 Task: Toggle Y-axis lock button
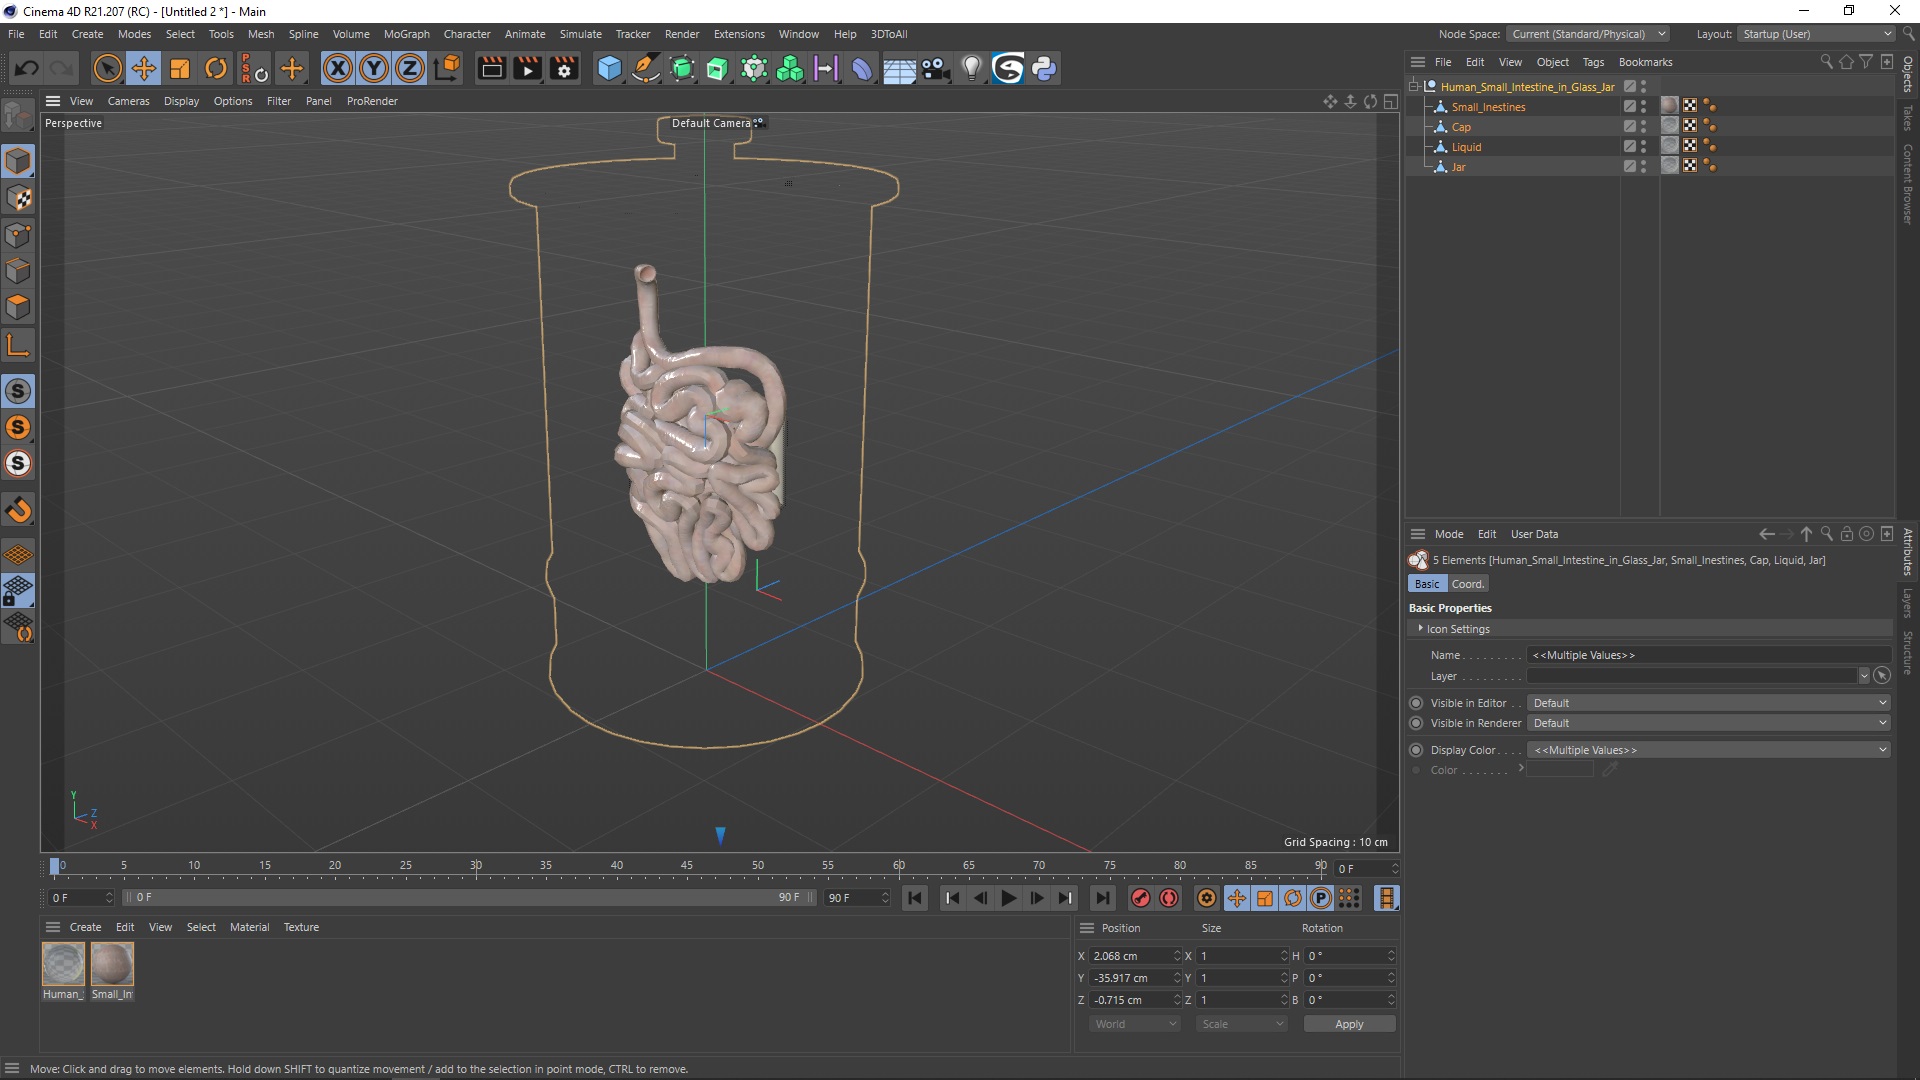(374, 68)
